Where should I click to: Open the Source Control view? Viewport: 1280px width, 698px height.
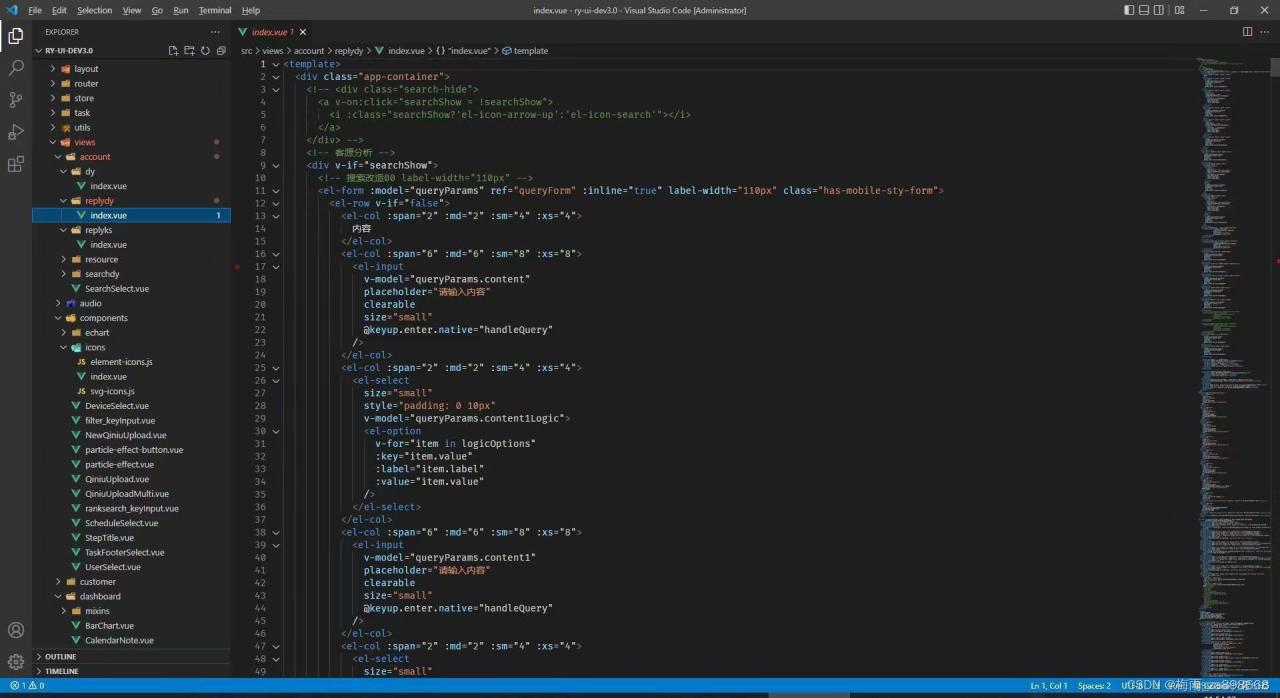pos(16,100)
